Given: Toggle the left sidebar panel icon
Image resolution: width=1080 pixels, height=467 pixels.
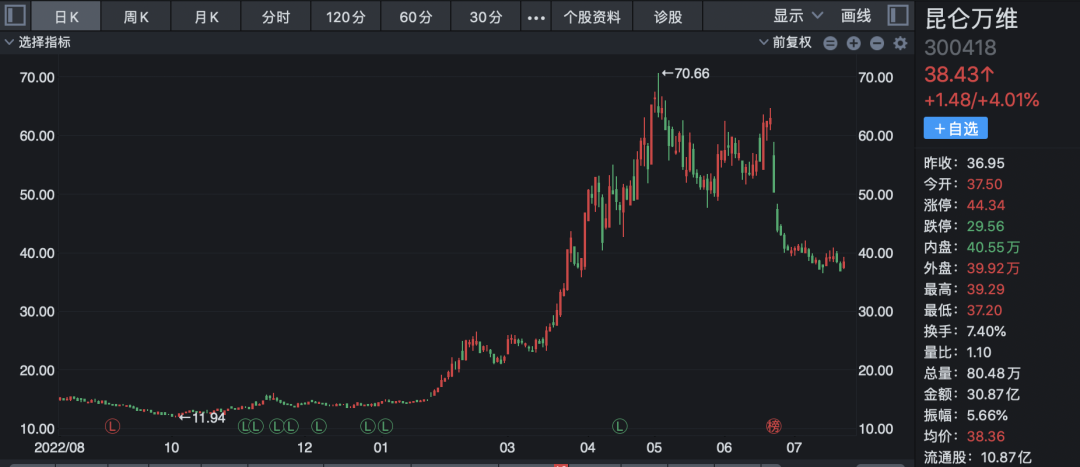Looking at the screenshot, I should coord(15,15).
